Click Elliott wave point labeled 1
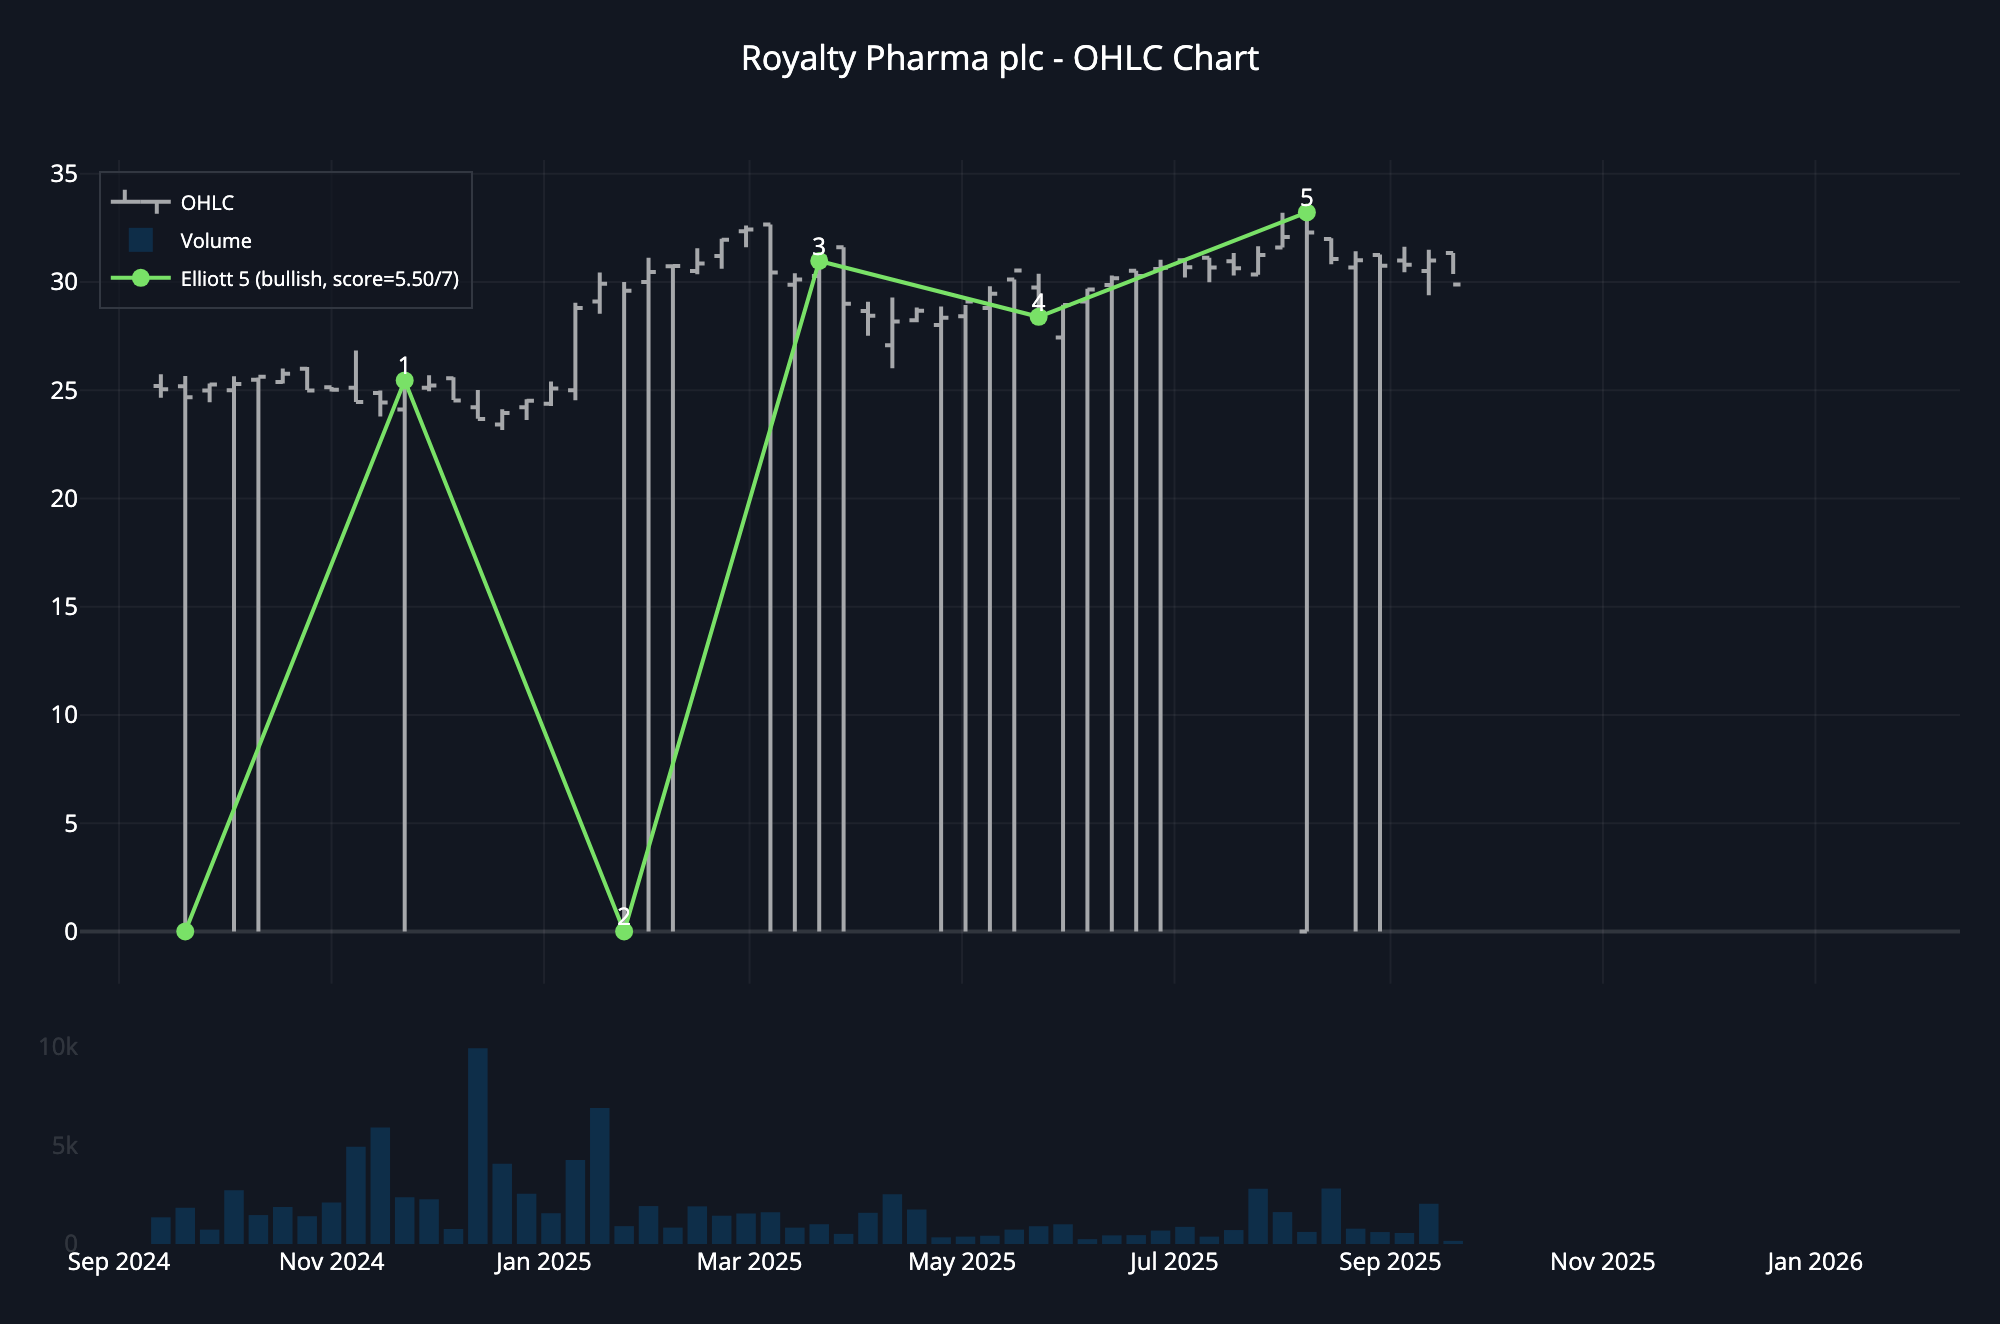 coord(405,381)
